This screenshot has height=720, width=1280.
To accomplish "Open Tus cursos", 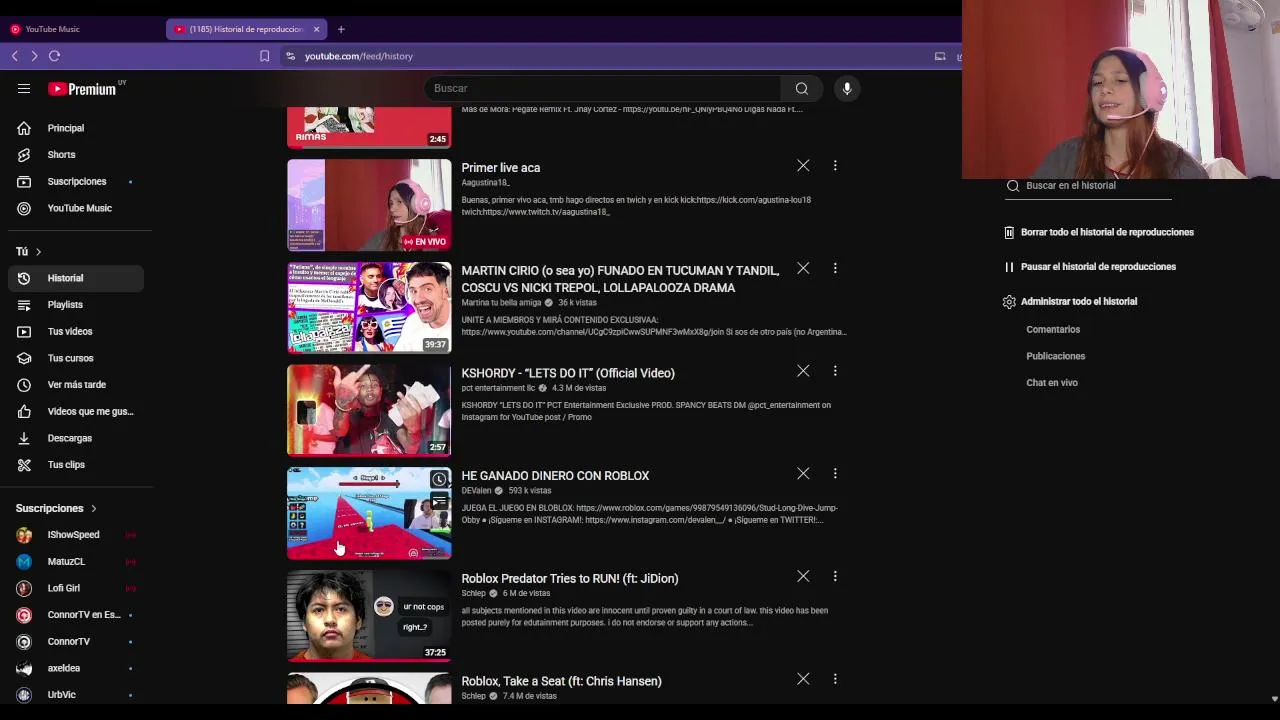I will [x=76, y=358].
